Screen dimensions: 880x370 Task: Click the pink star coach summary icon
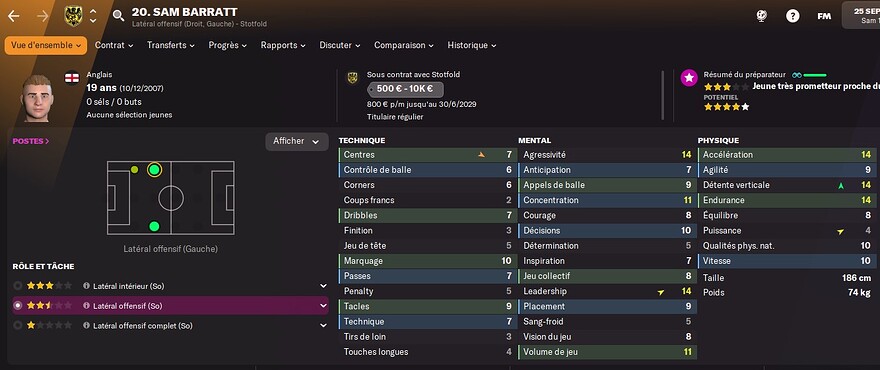pyautogui.click(x=689, y=78)
